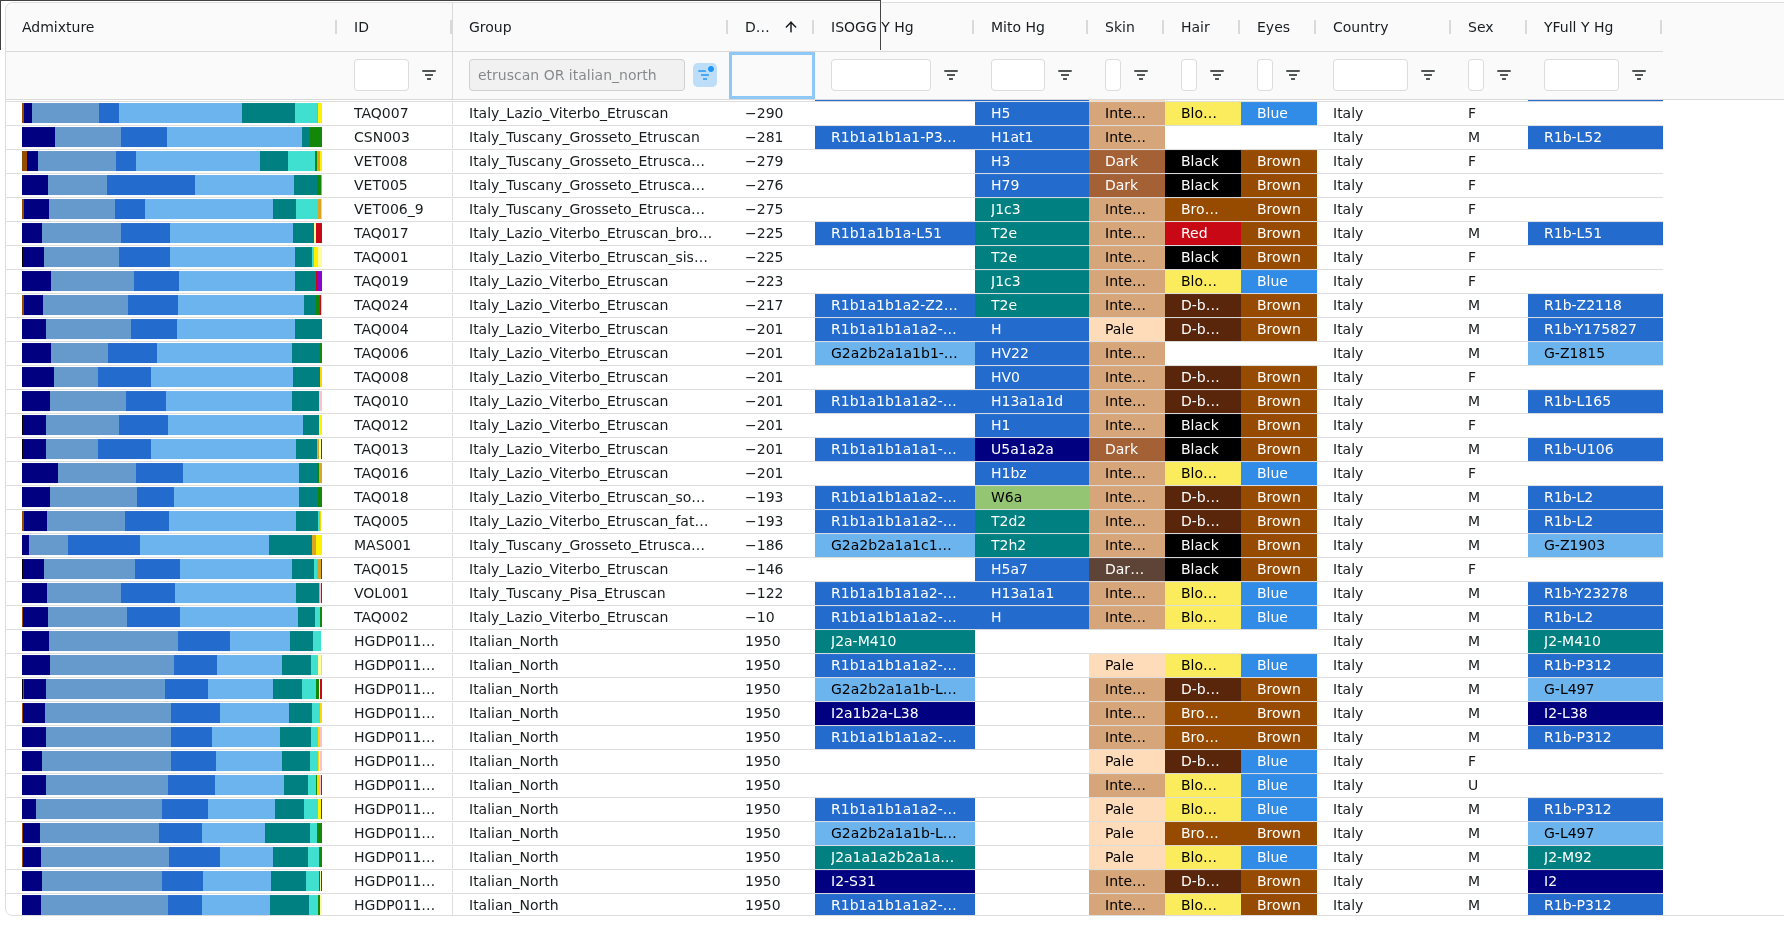
Task: Focus the Eyes filter input
Action: pos(1265,75)
